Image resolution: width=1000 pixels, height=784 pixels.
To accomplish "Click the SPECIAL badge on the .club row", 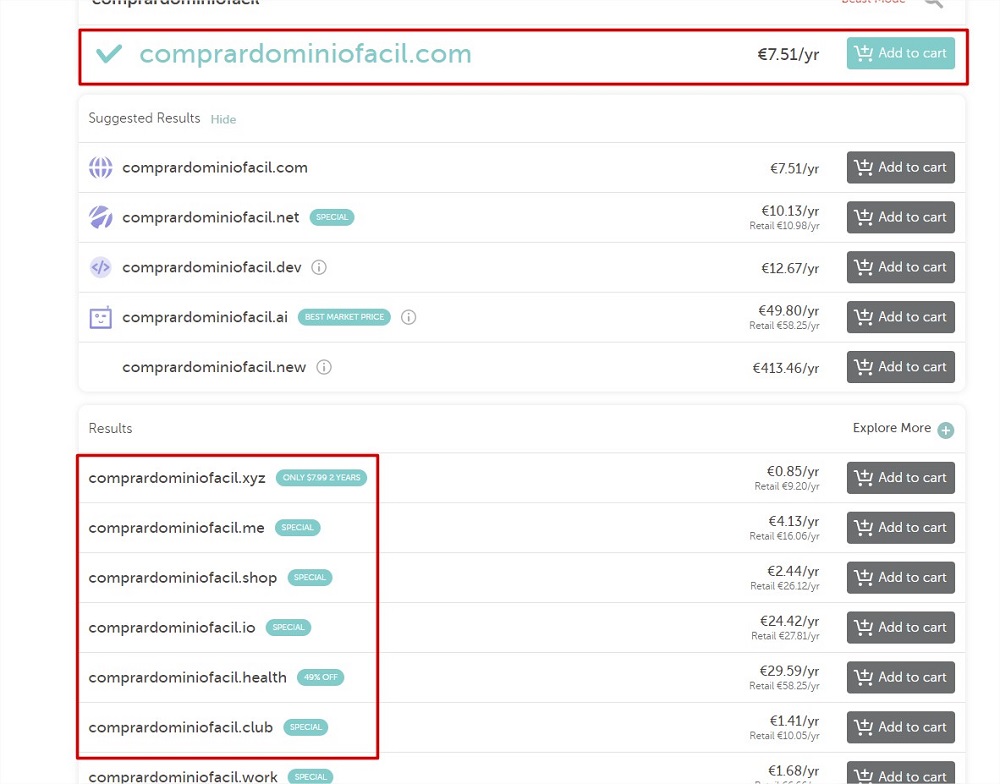I will (x=305, y=727).
